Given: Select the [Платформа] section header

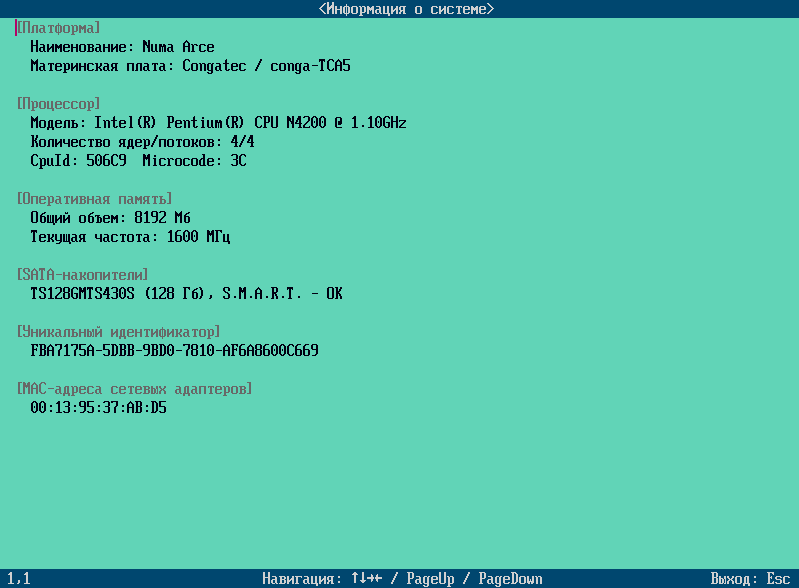Looking at the screenshot, I should [58, 28].
